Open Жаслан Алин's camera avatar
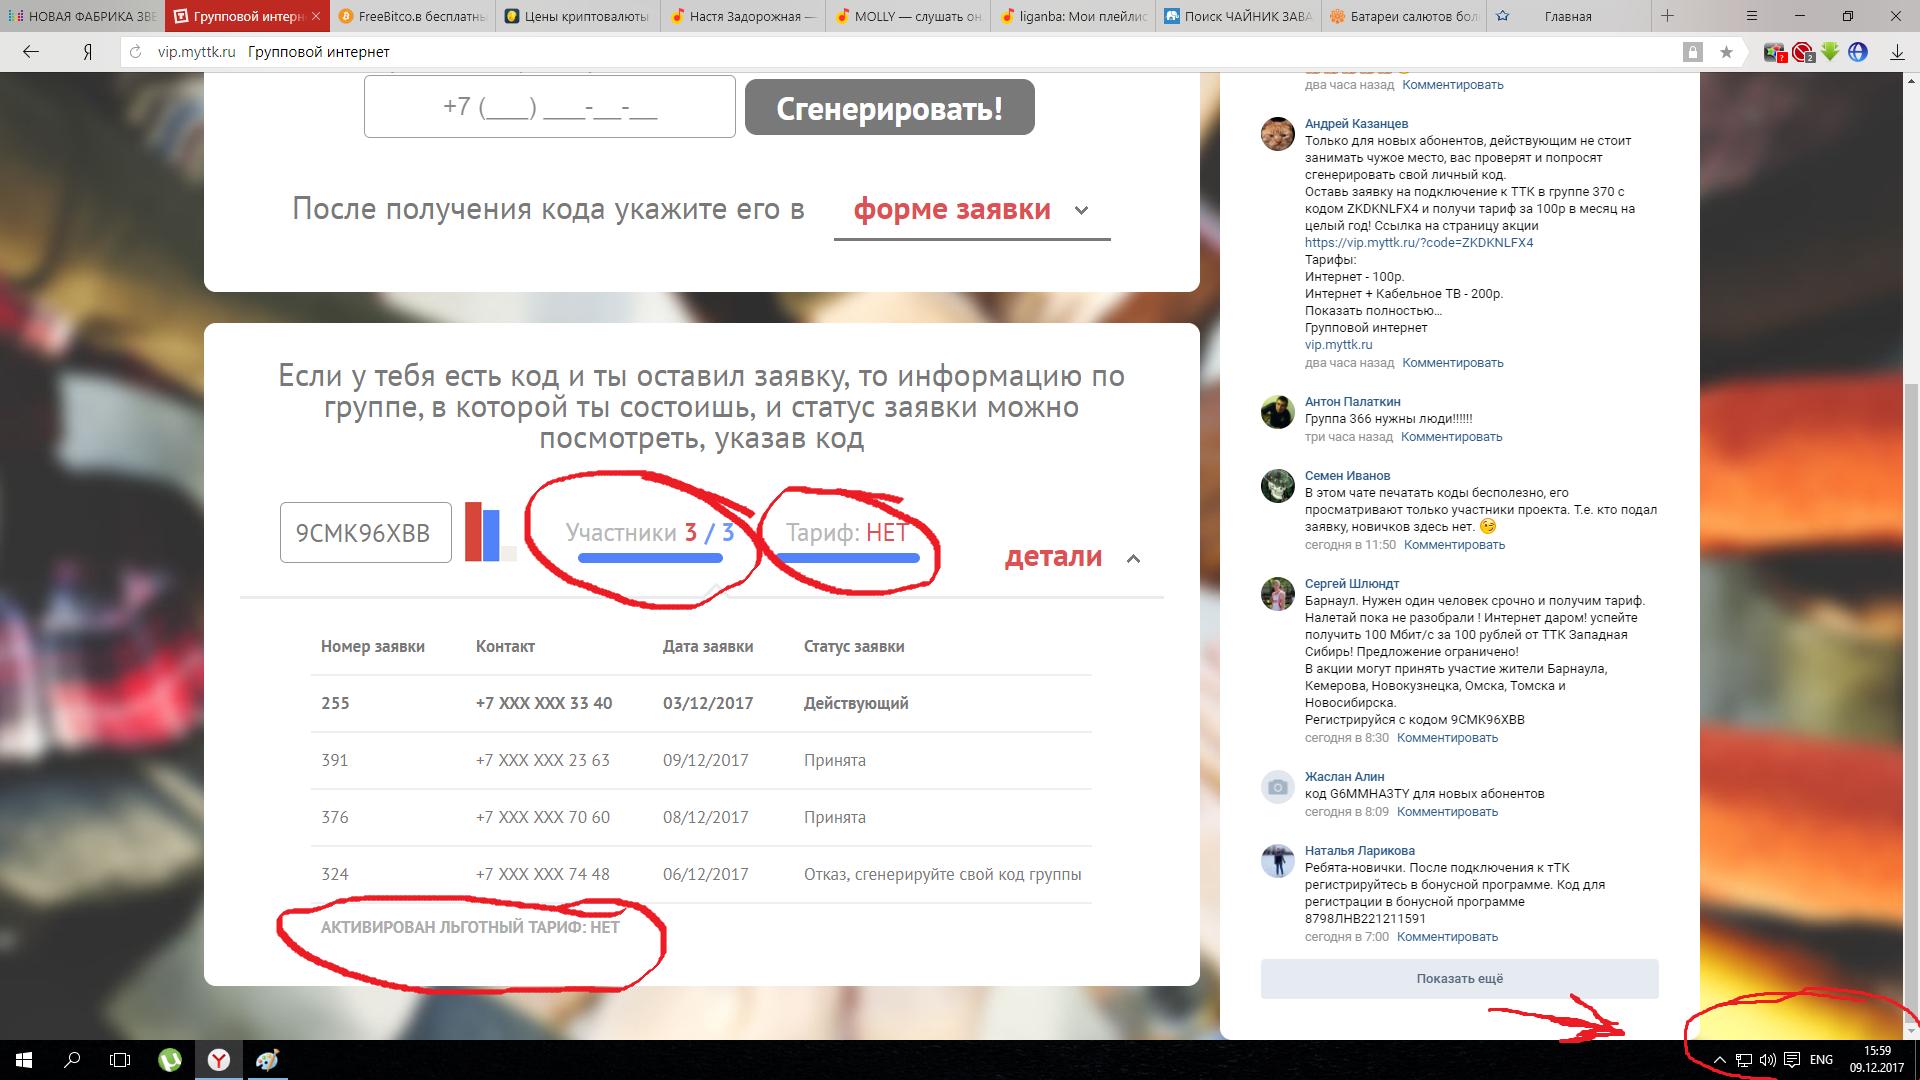This screenshot has width=1920, height=1080. [x=1277, y=786]
